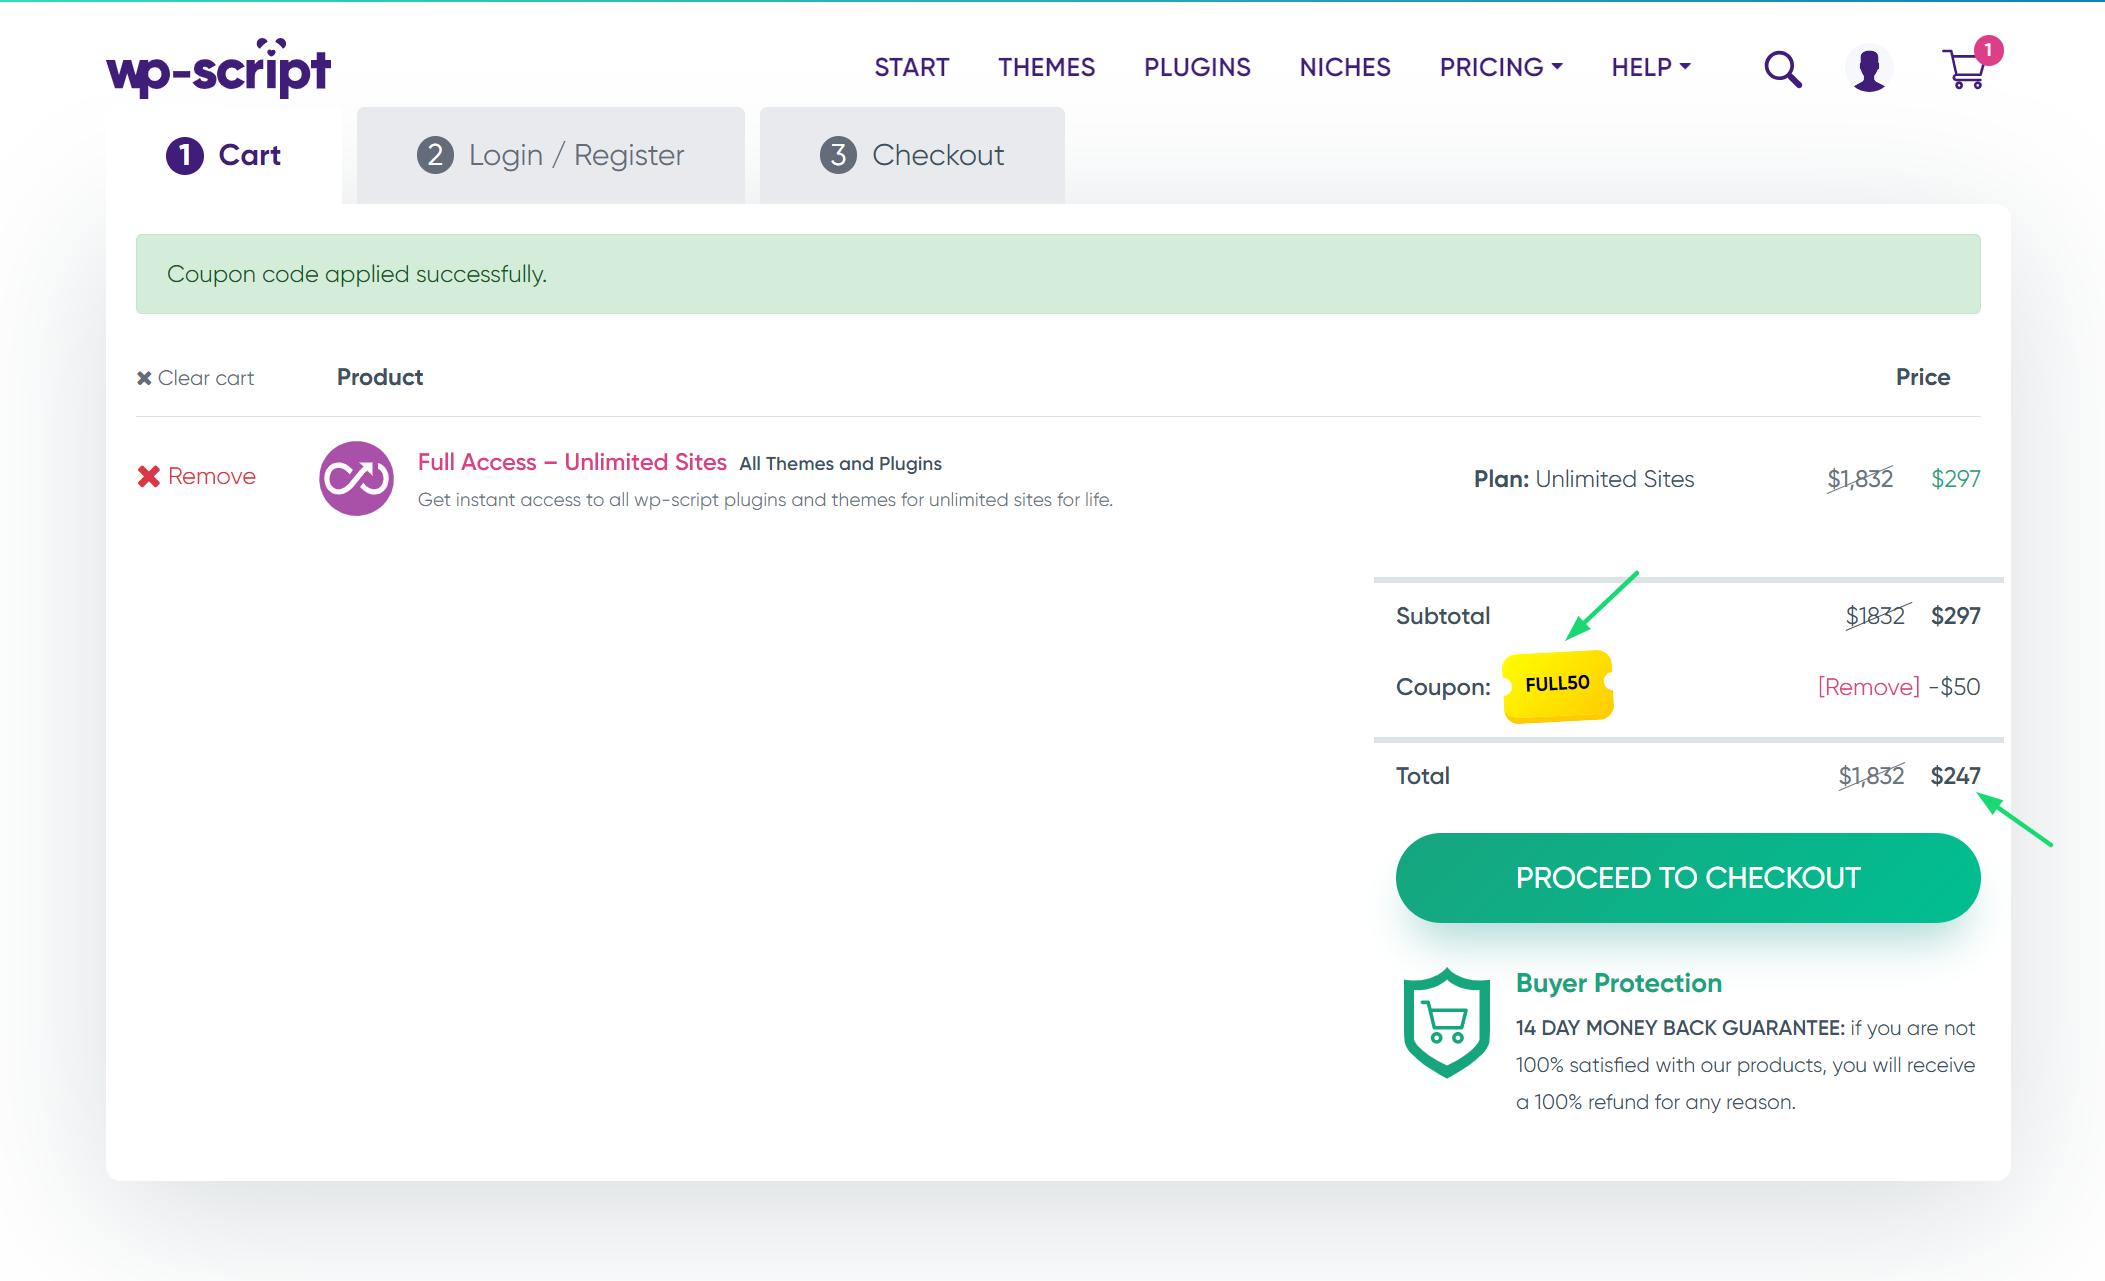Expand the HELP dropdown menu
2105x1281 pixels.
(1651, 67)
